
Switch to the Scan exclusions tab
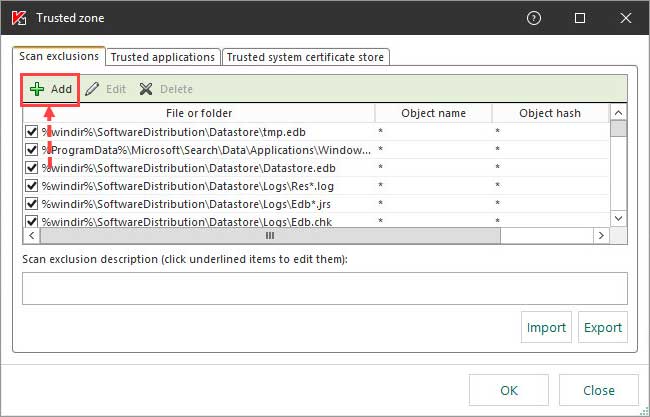59,56
